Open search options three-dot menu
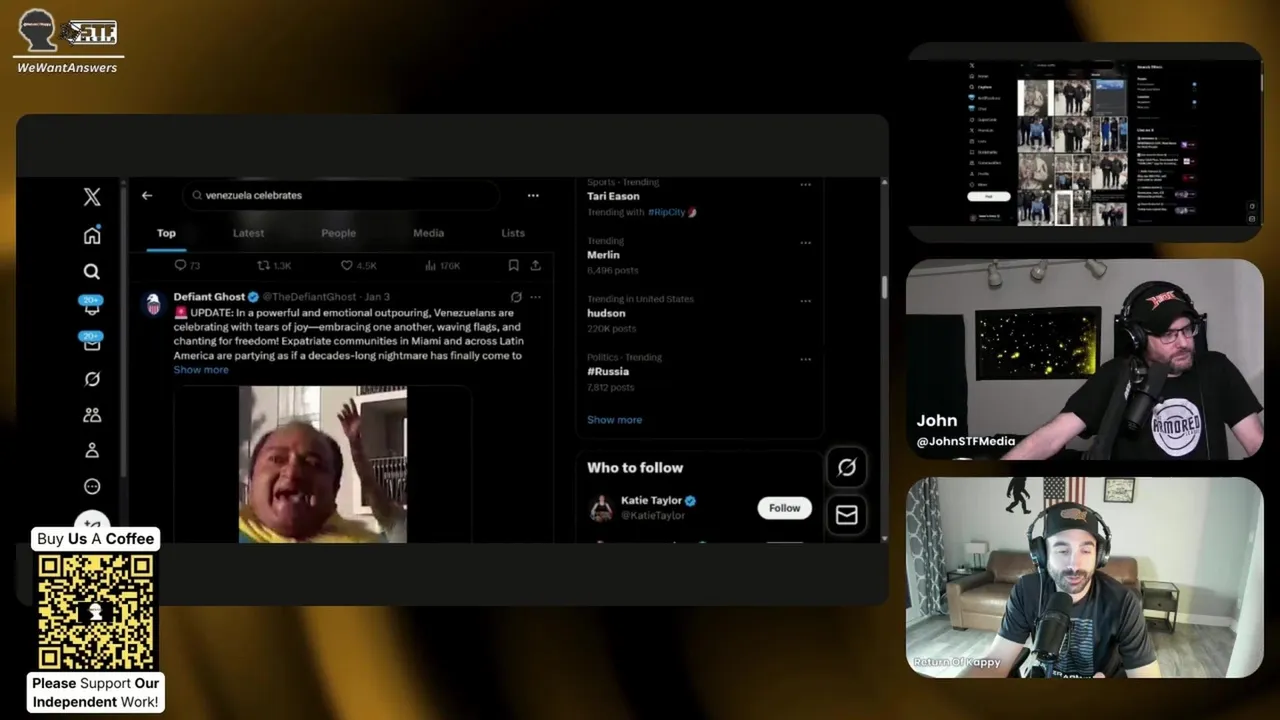1280x720 pixels. [x=533, y=196]
